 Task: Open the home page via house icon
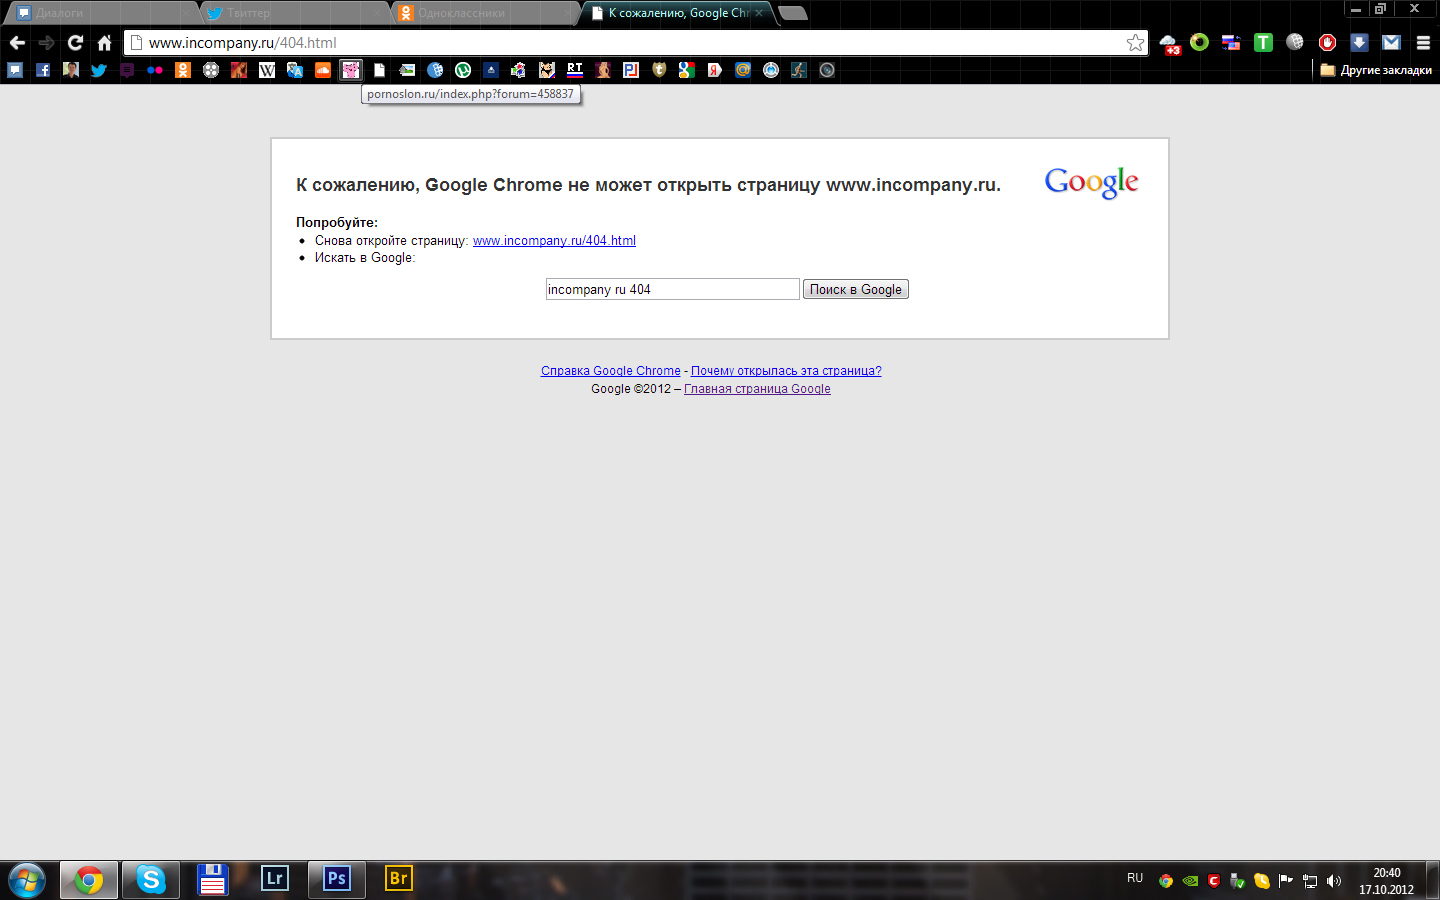point(104,43)
